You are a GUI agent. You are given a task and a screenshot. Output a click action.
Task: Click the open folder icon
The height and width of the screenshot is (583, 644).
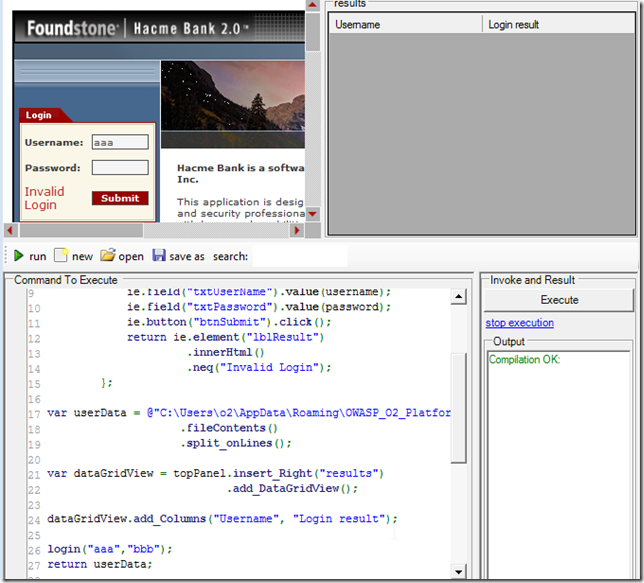point(108,256)
